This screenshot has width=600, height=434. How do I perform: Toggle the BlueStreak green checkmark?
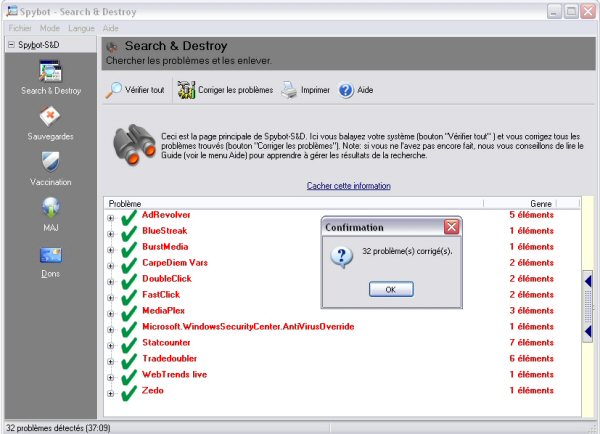[x=129, y=234]
